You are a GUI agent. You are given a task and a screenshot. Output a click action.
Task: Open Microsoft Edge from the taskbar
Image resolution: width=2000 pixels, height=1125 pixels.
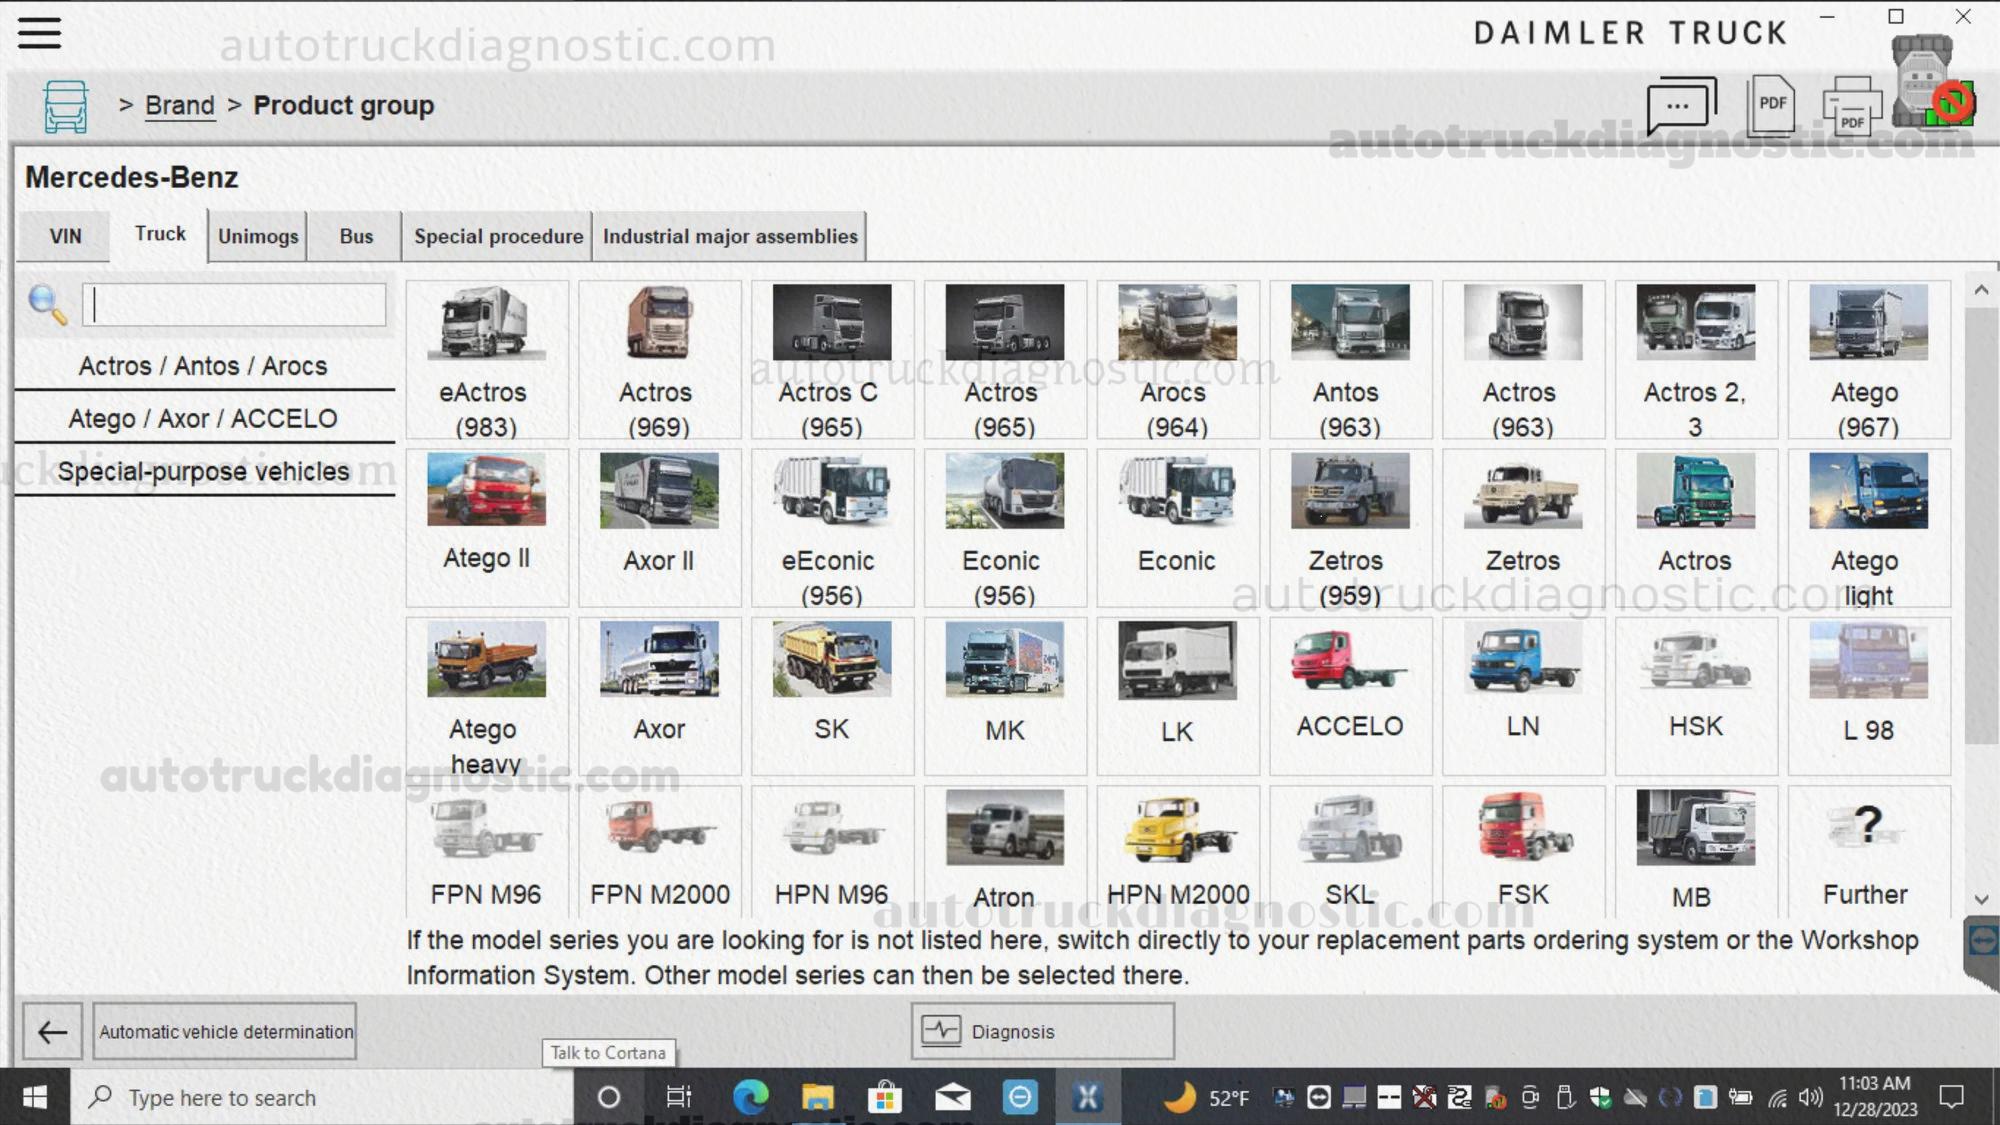pyautogui.click(x=749, y=1097)
